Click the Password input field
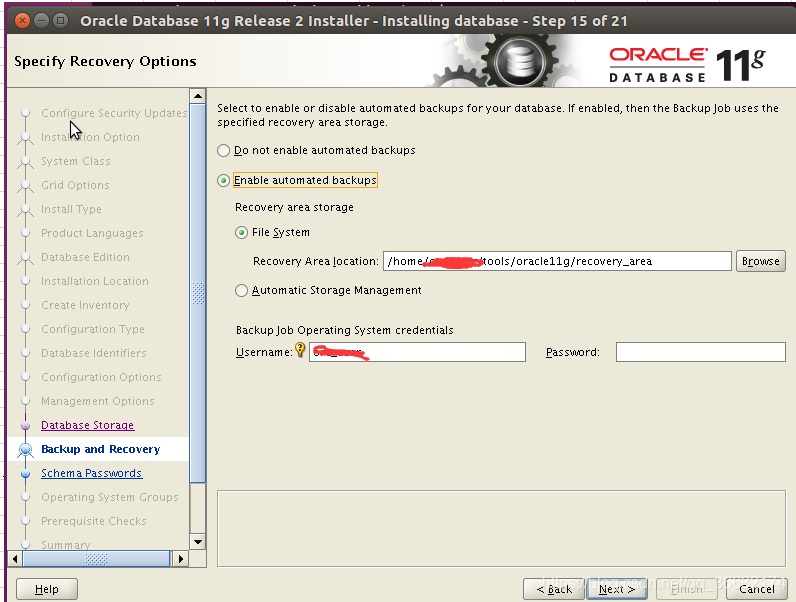This screenshot has width=796, height=602. (x=701, y=352)
